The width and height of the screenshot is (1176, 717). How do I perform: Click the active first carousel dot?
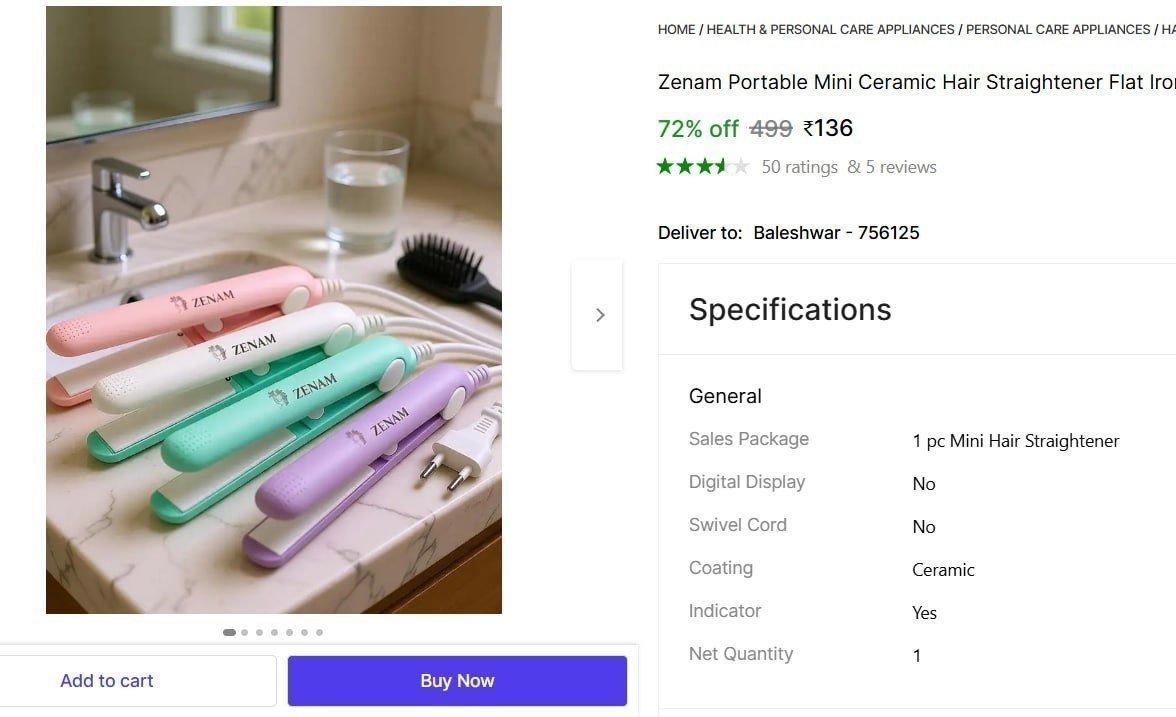(229, 632)
